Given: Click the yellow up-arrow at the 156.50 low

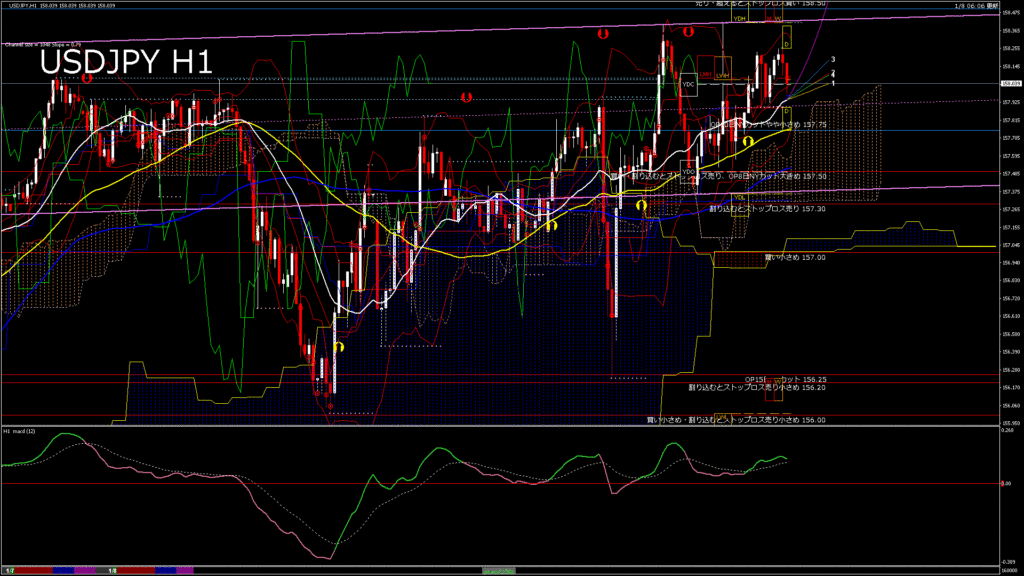Looking at the screenshot, I should tap(338, 347).
